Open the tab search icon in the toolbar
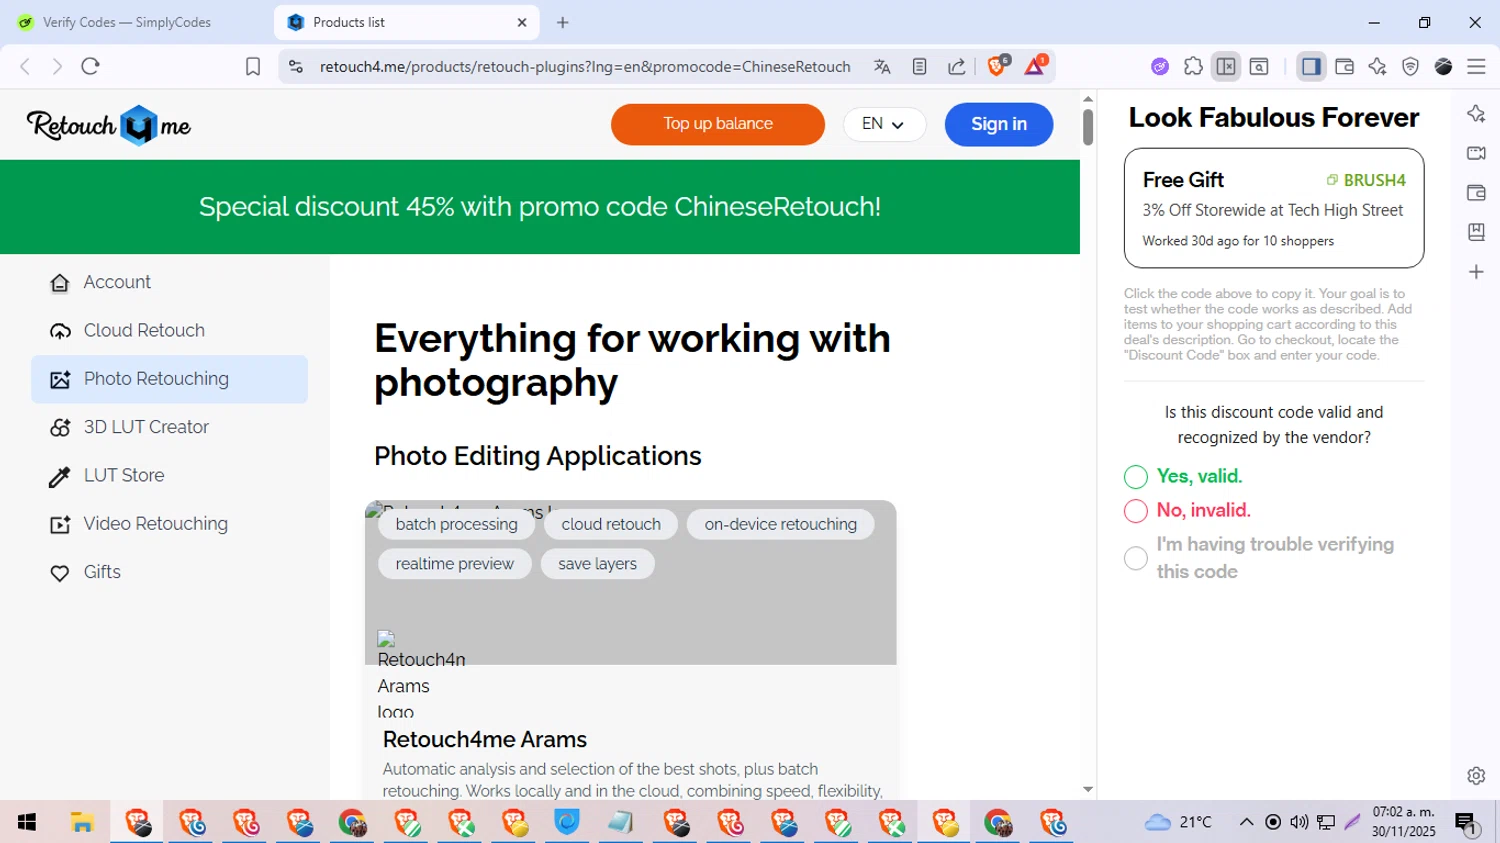The image size is (1500, 843). pyautogui.click(x=1259, y=66)
